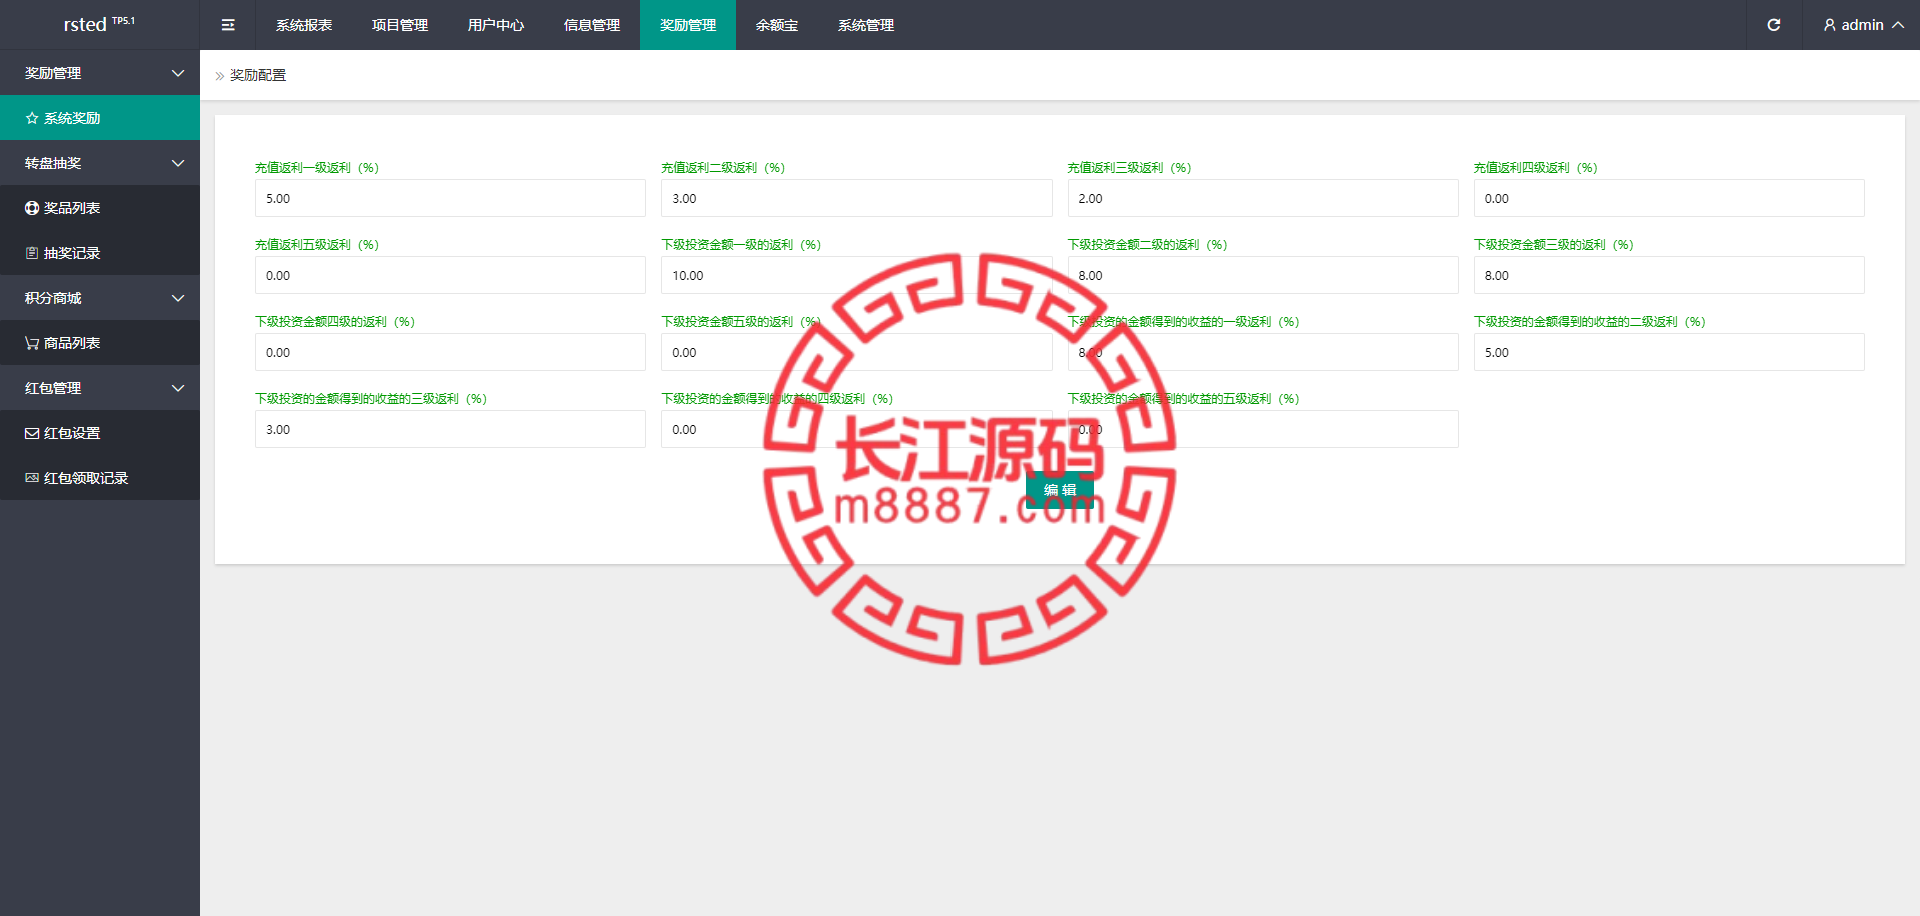Click the 充值返利一级返利 (%) label
1920x916 pixels.
click(317, 168)
